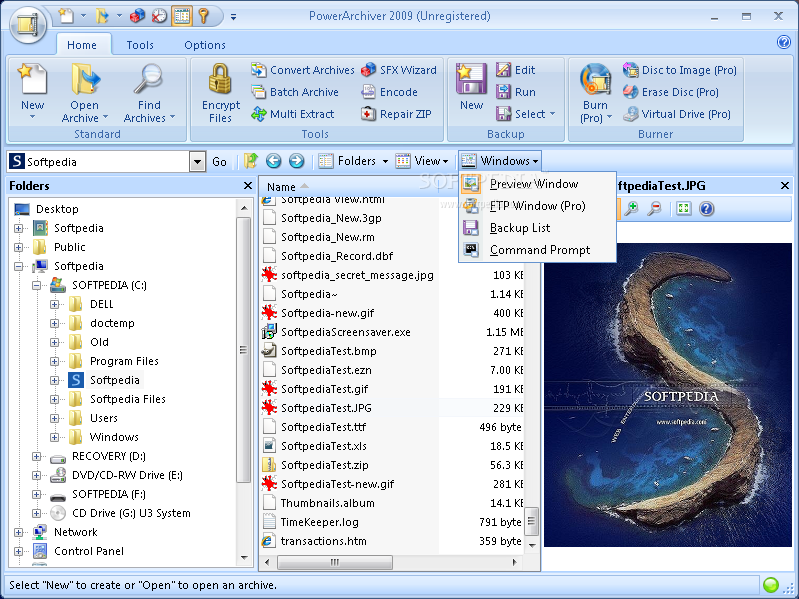Viewport: 799px width, 599px height.
Task: Zoom out on the preview image
Action: pos(654,208)
